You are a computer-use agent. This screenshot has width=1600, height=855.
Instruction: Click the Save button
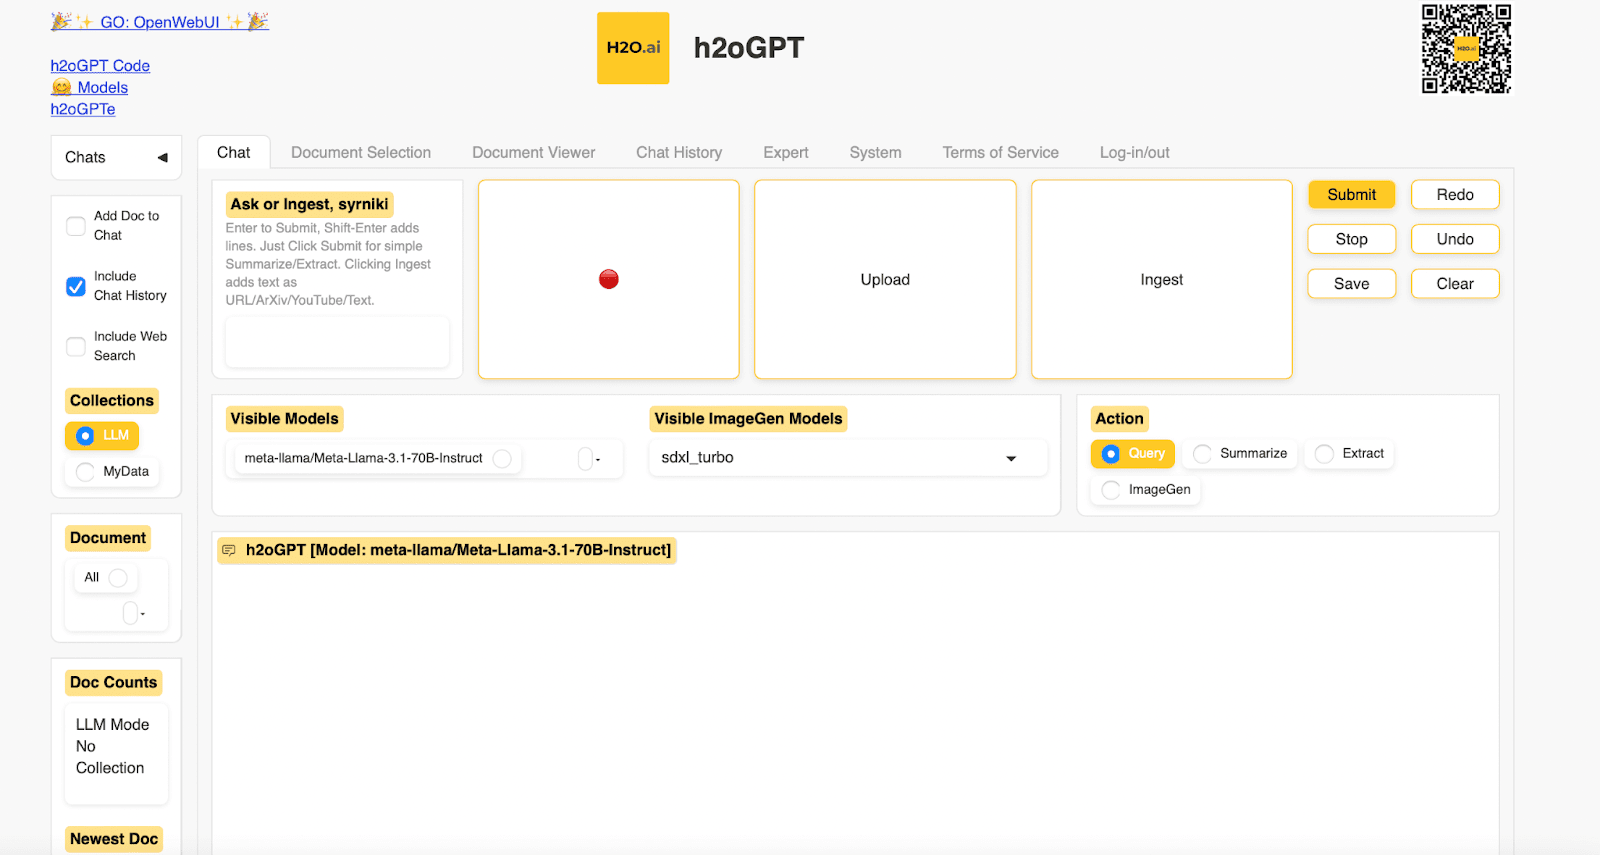pyautogui.click(x=1351, y=284)
